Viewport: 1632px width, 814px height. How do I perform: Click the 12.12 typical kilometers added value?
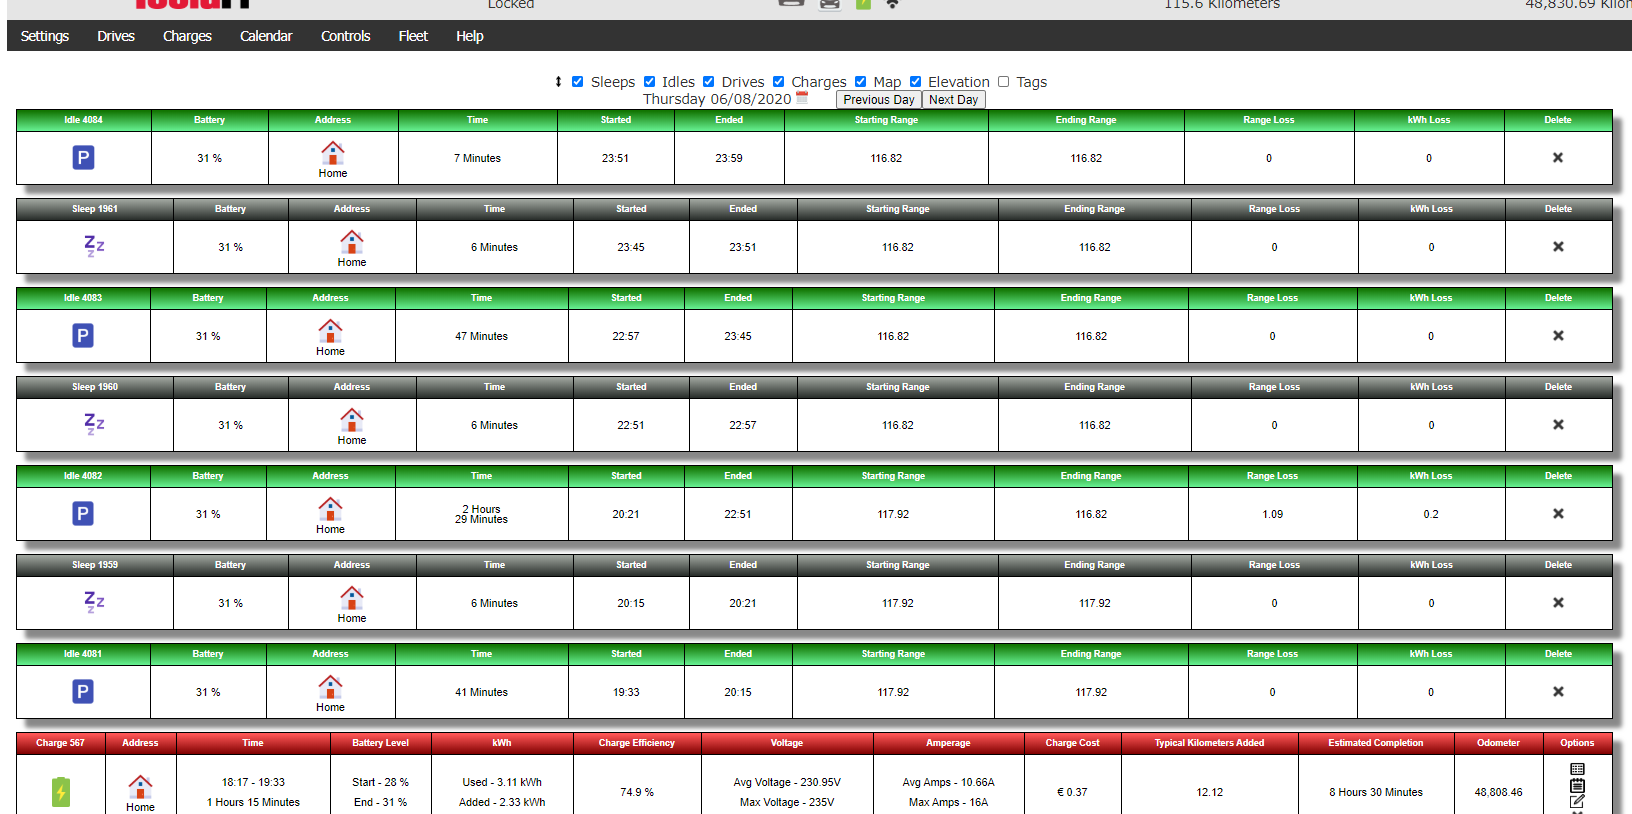1210,792
